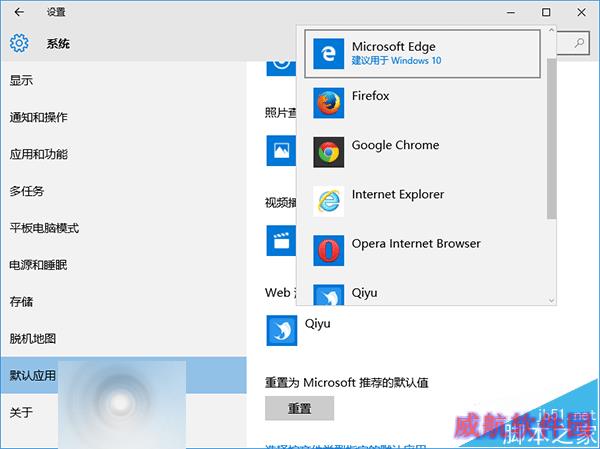Click Qiyu label under Web browser

317,324
